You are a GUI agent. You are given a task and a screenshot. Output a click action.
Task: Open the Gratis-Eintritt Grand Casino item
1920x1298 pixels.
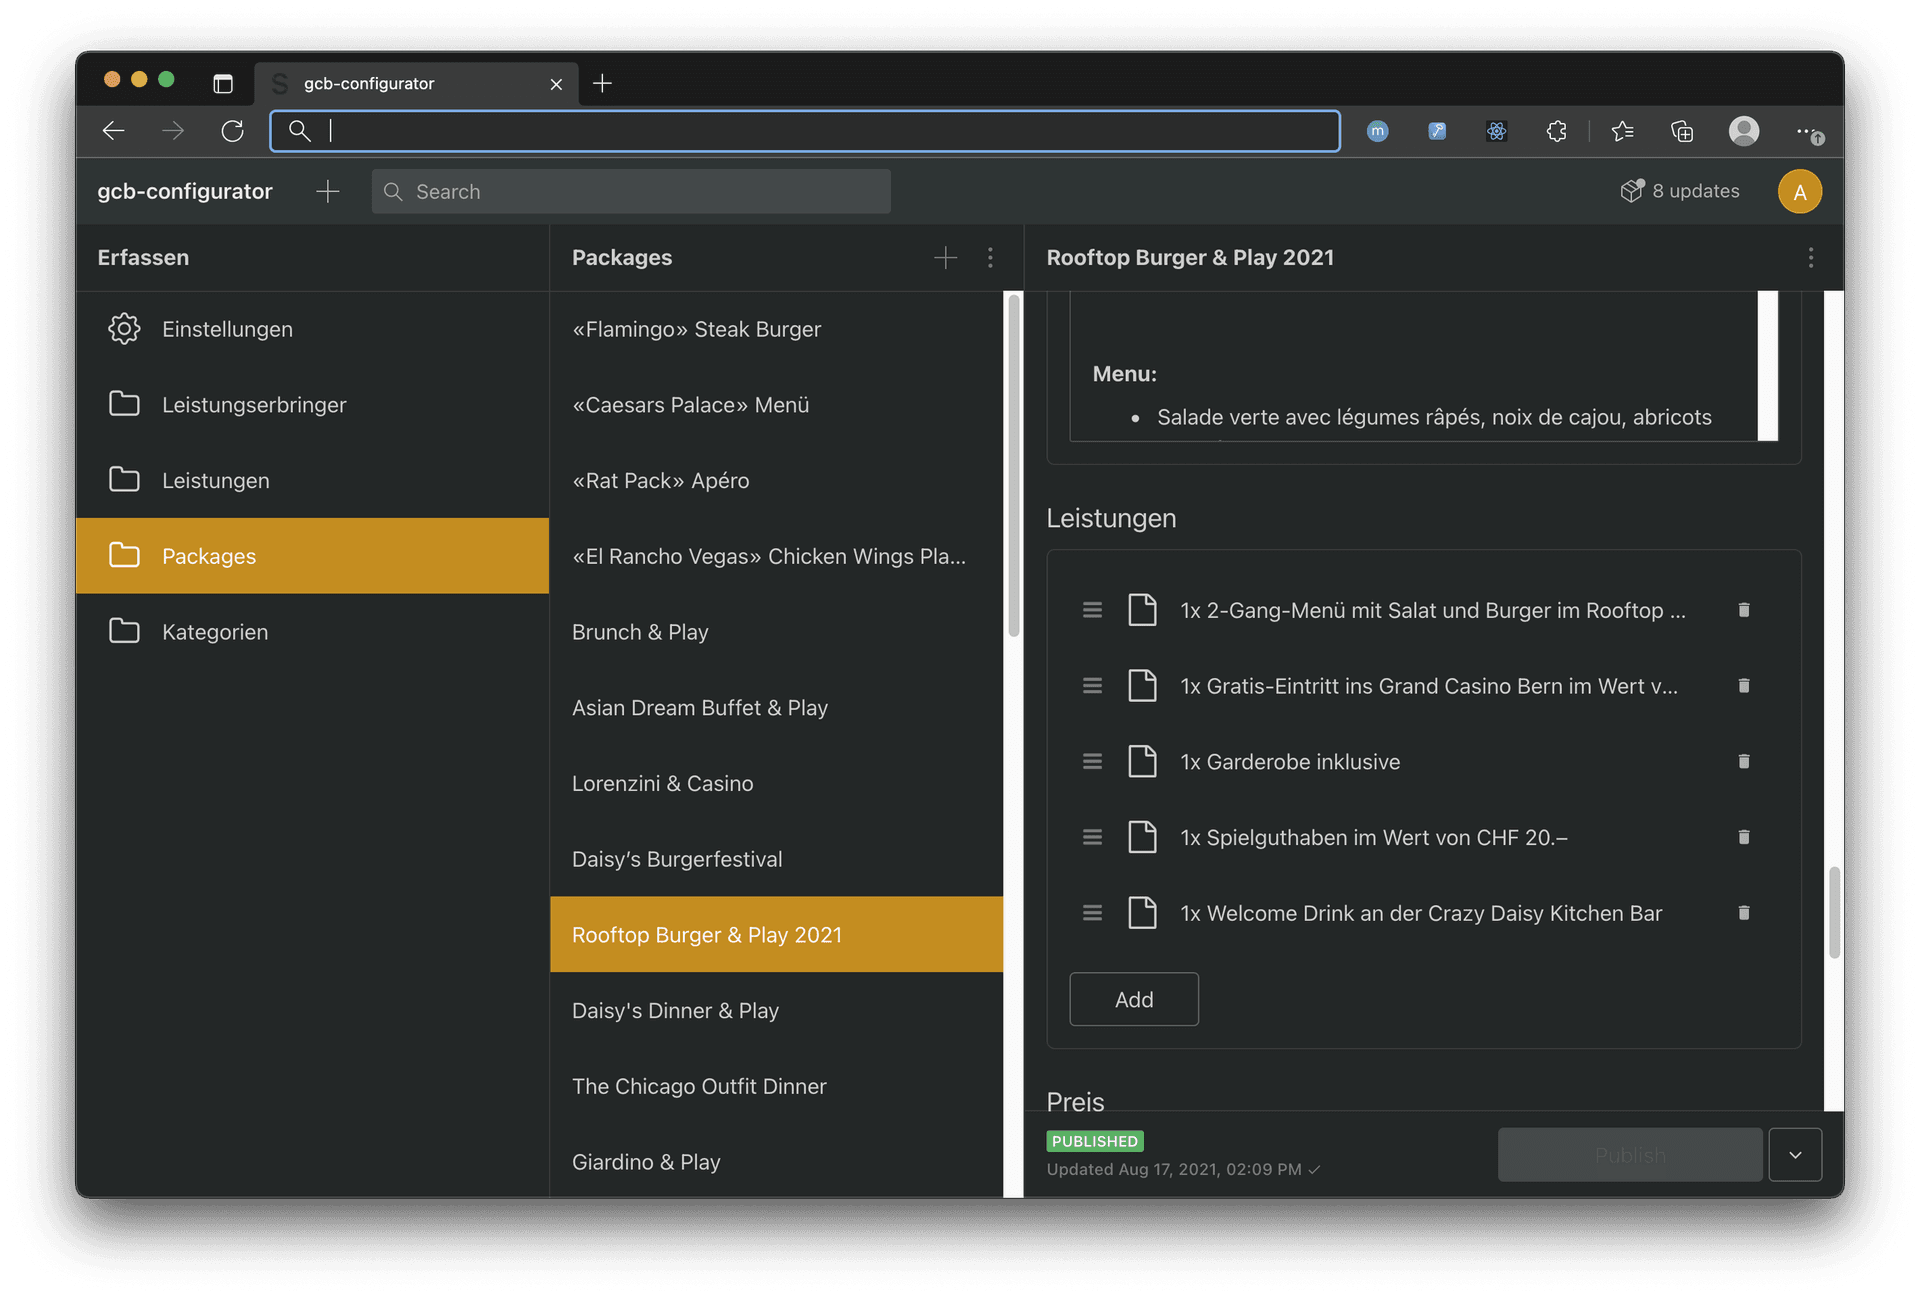point(1428,686)
